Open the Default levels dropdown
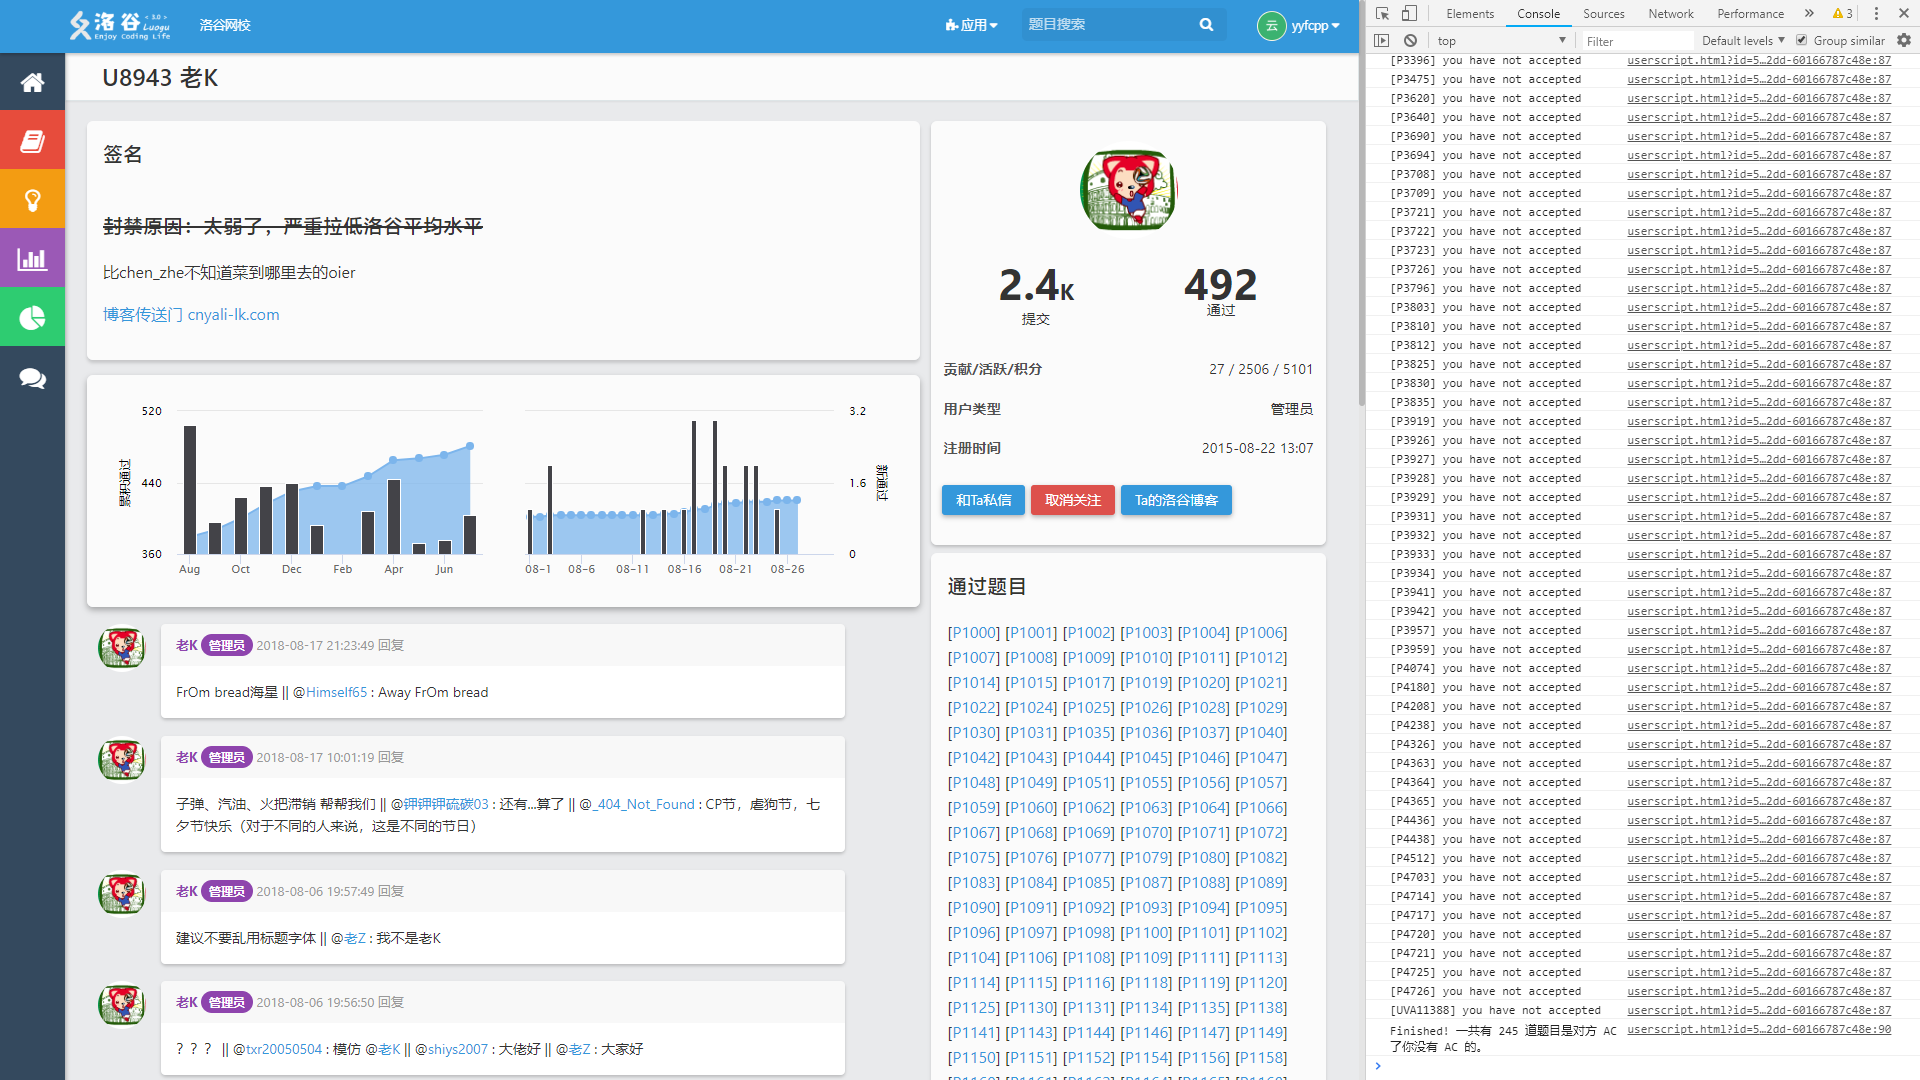The height and width of the screenshot is (1080, 1920). 1743,41
